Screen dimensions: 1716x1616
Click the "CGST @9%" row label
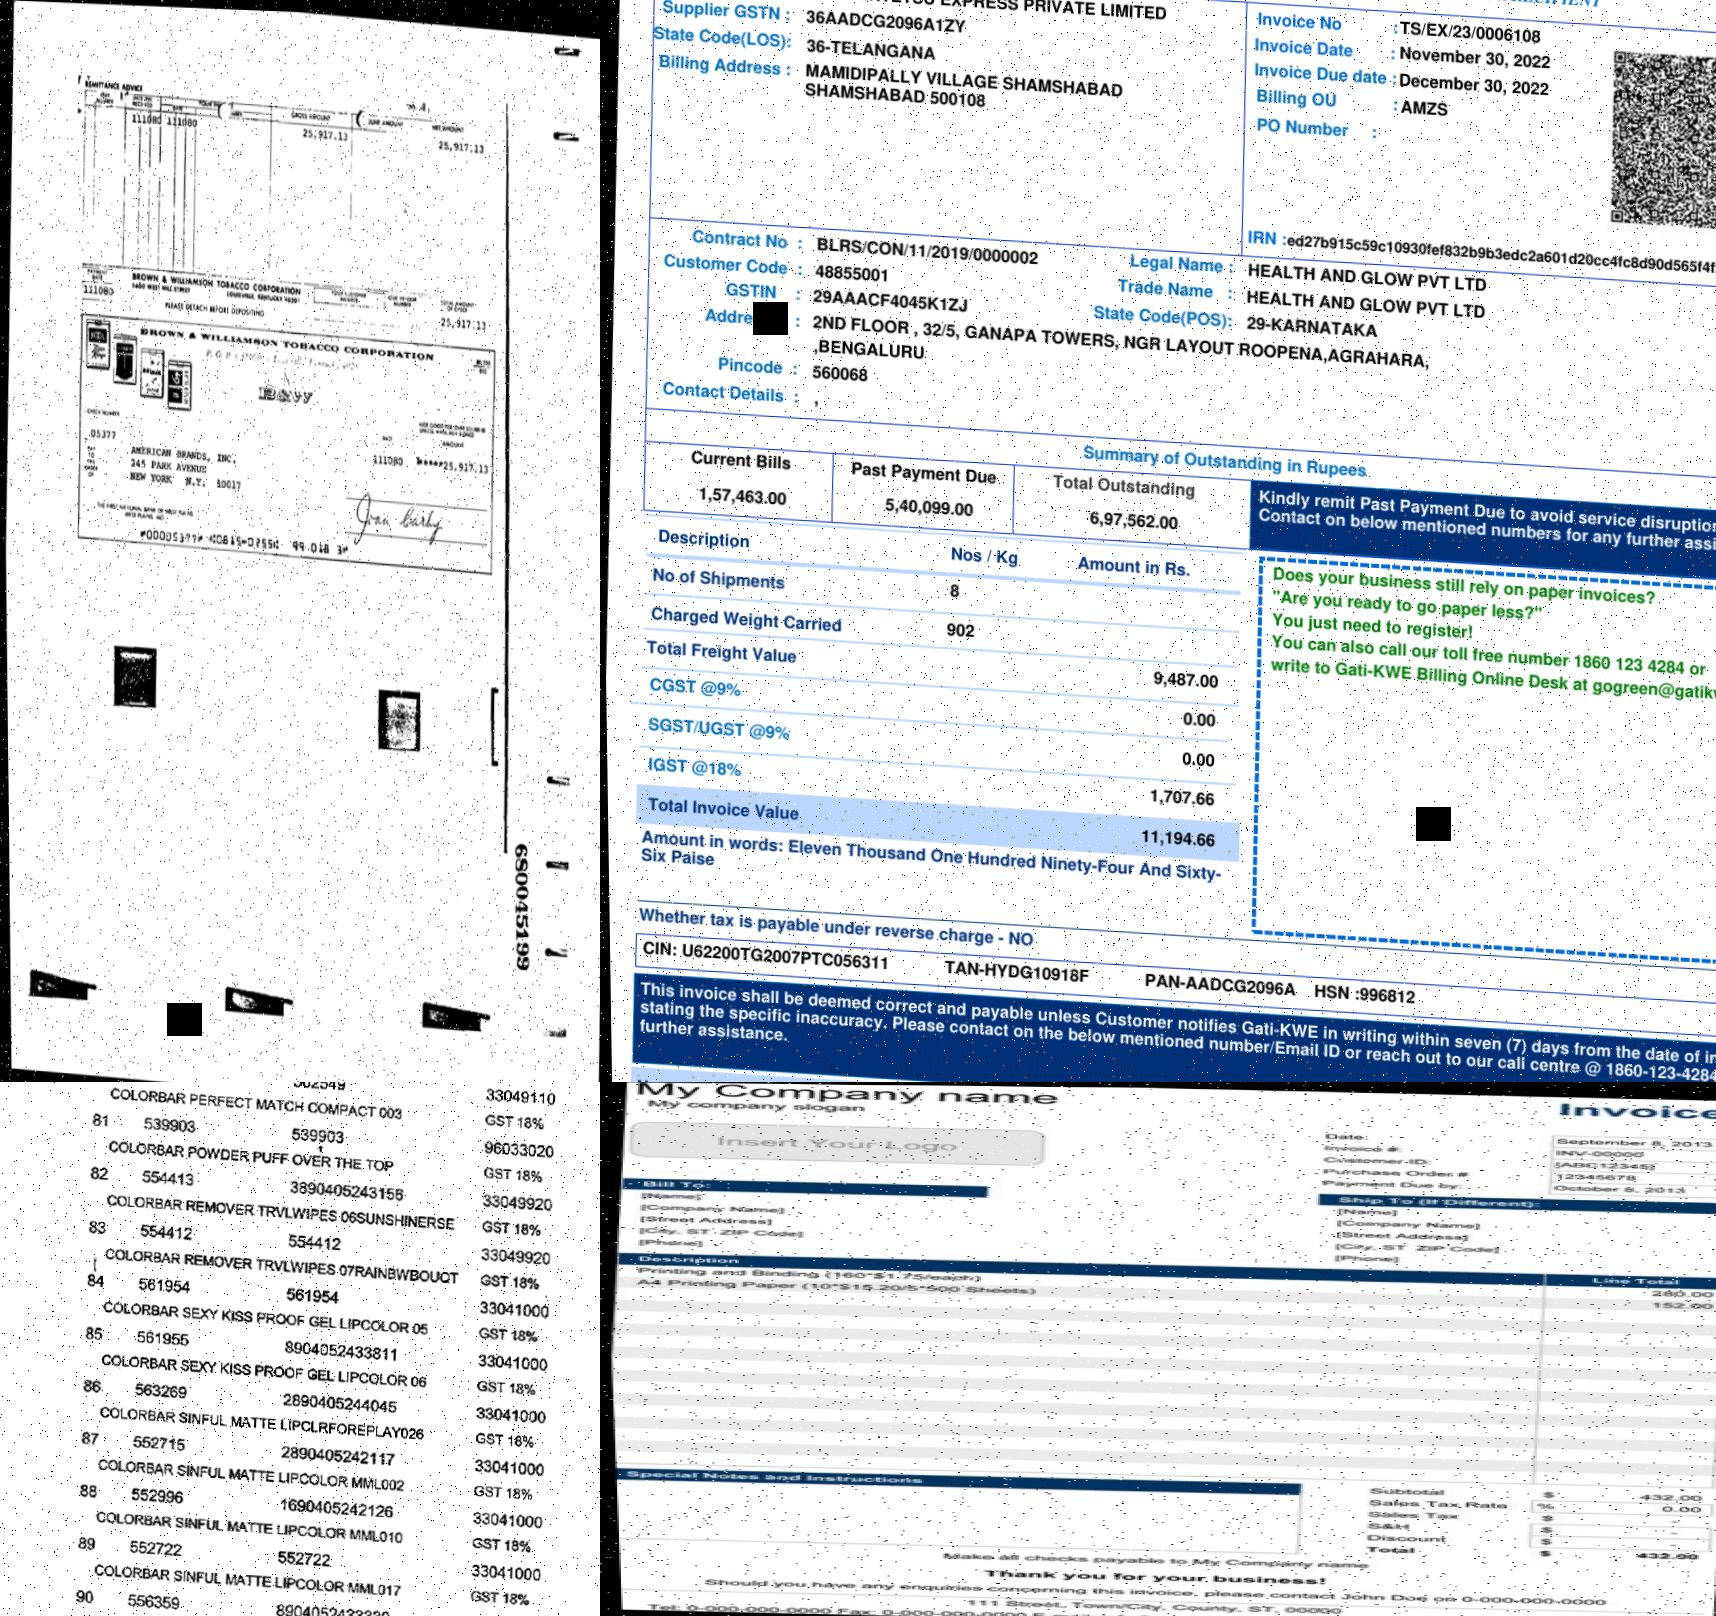695,687
